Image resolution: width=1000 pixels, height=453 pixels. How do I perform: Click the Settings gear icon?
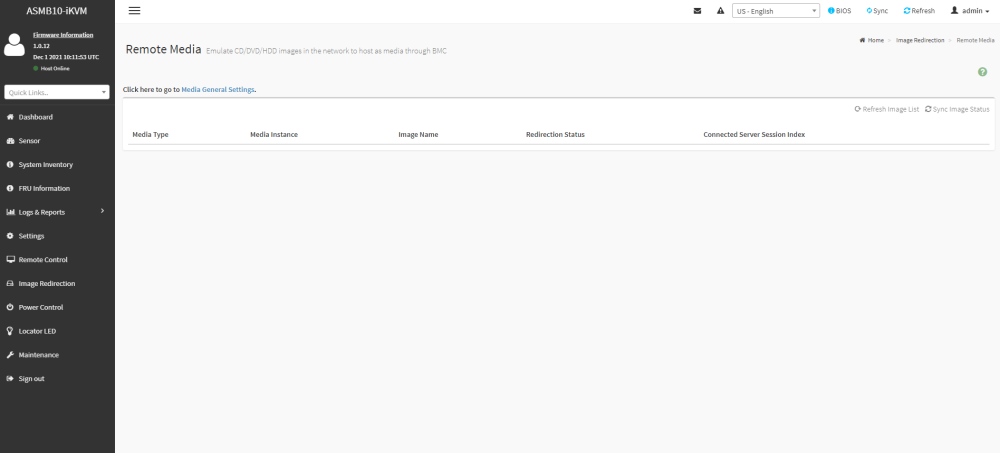pos(10,236)
